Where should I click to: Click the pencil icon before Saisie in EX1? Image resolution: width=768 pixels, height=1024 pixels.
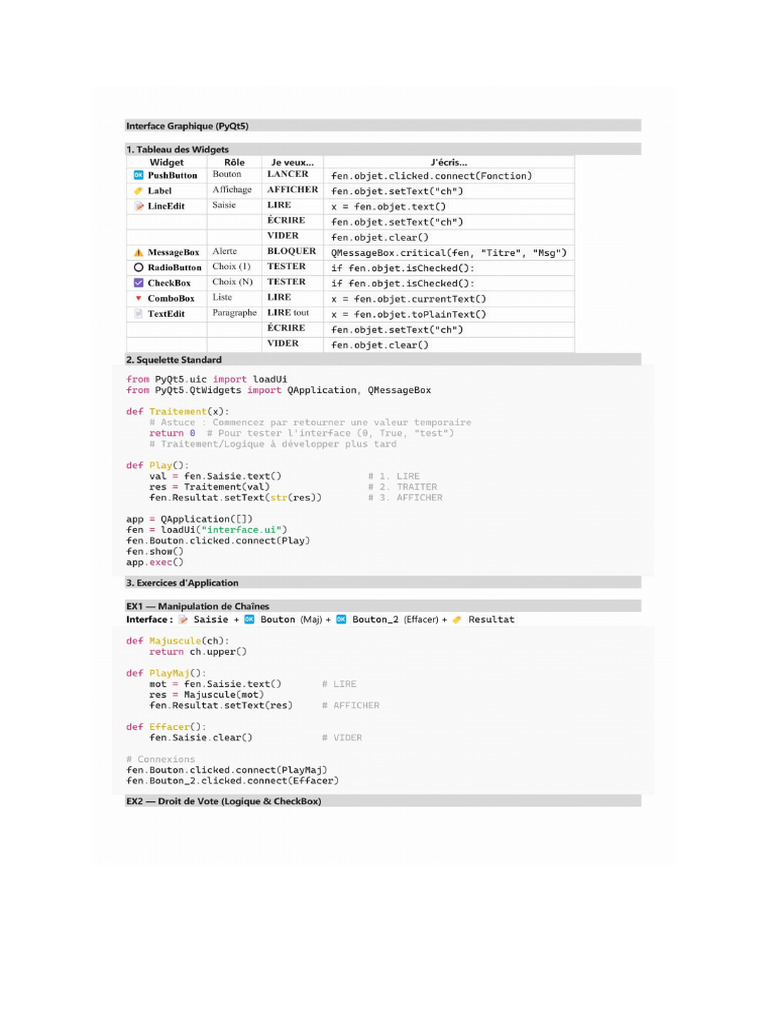[184, 619]
